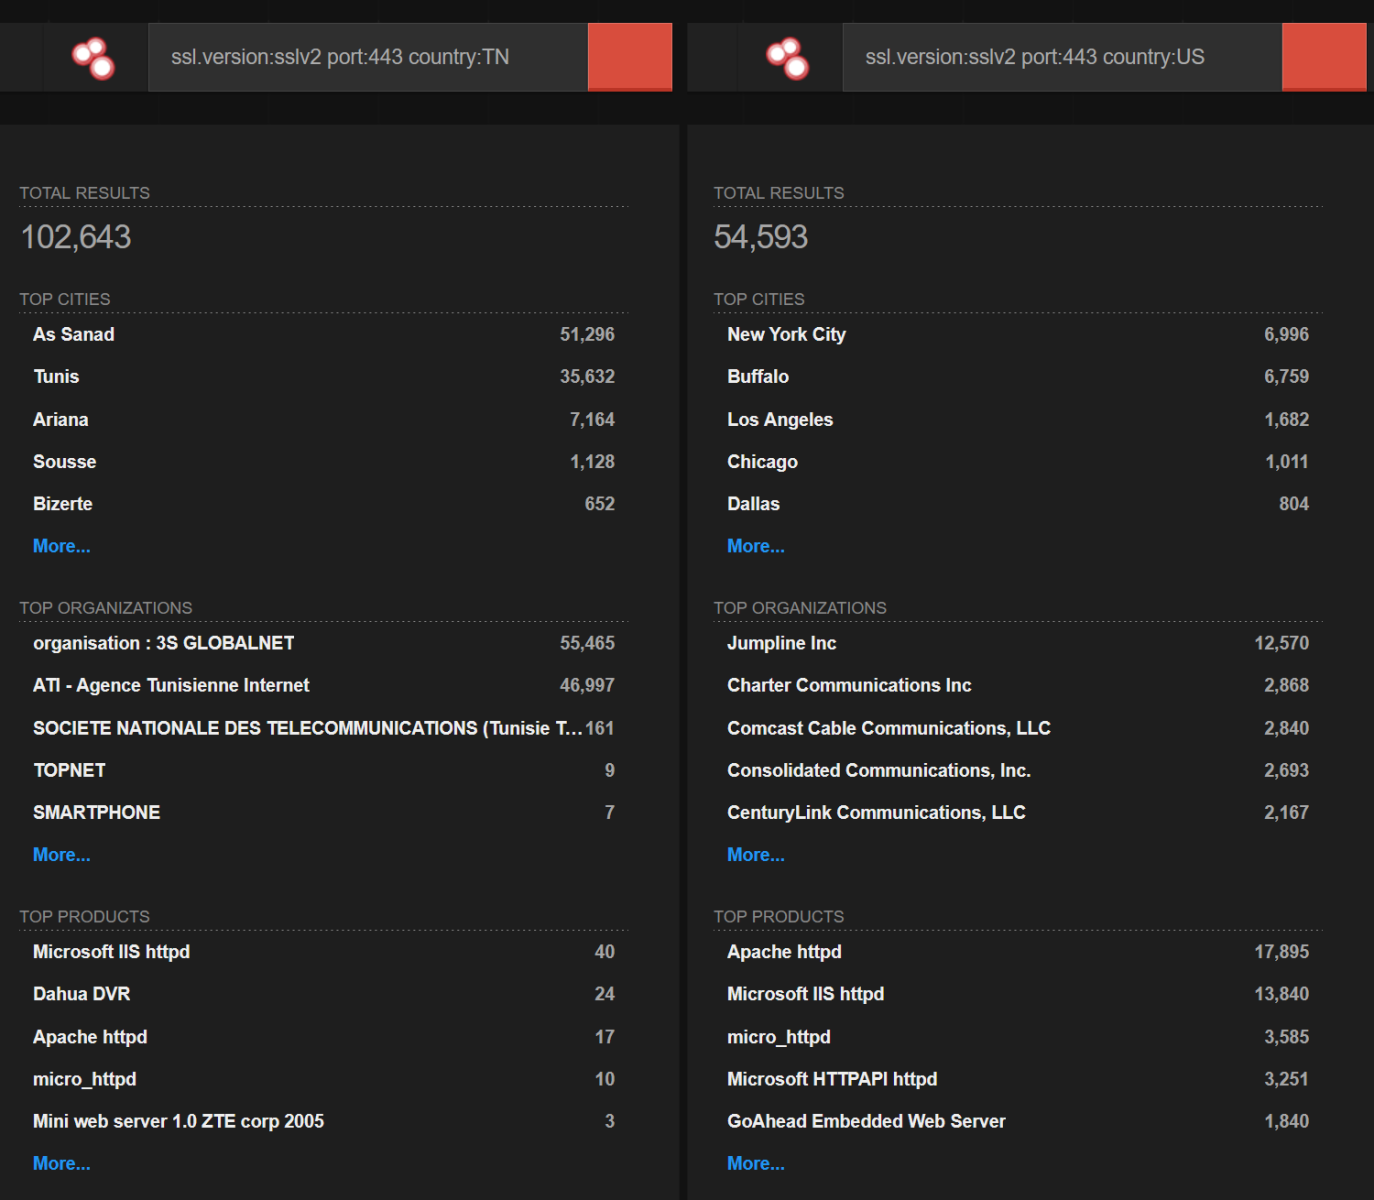Select Apache httpd in US products
This screenshot has height=1200, width=1374.
[x=785, y=952]
